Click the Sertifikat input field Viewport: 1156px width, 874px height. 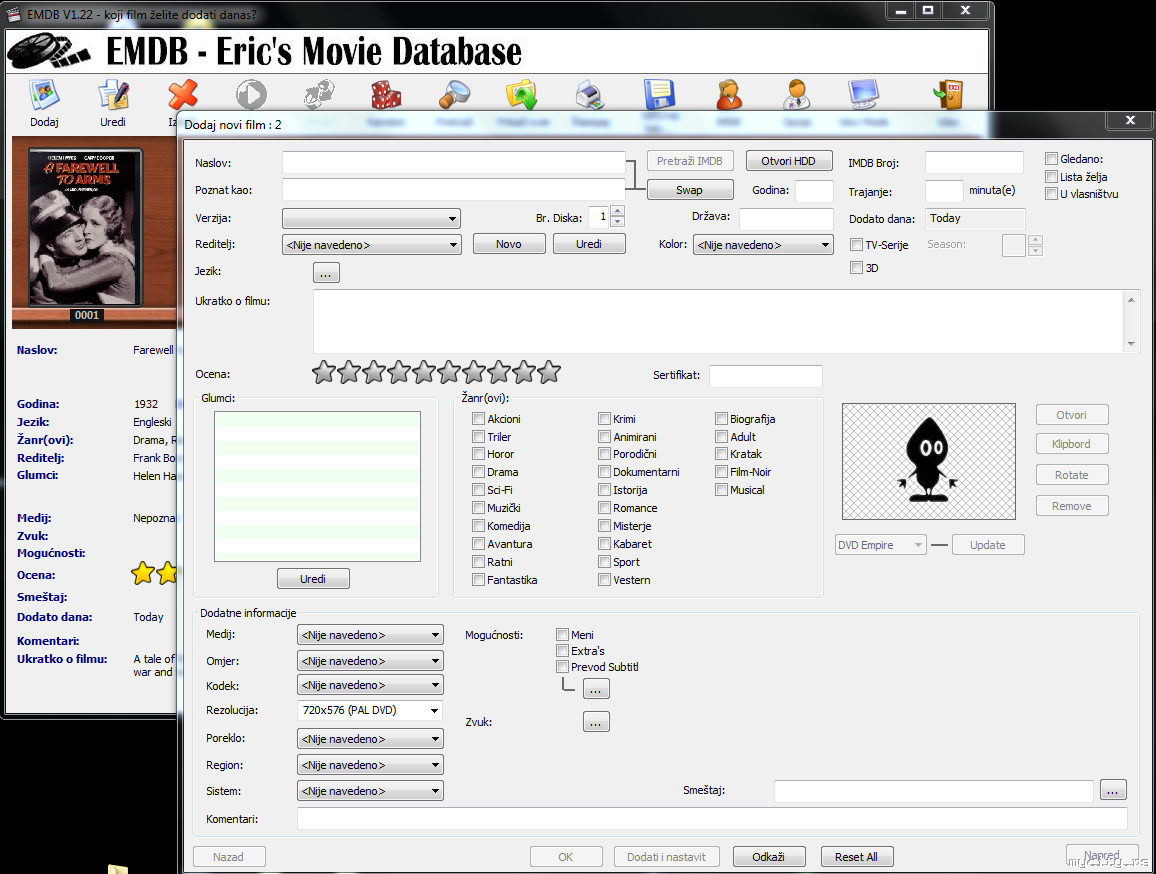pyautogui.click(x=765, y=375)
